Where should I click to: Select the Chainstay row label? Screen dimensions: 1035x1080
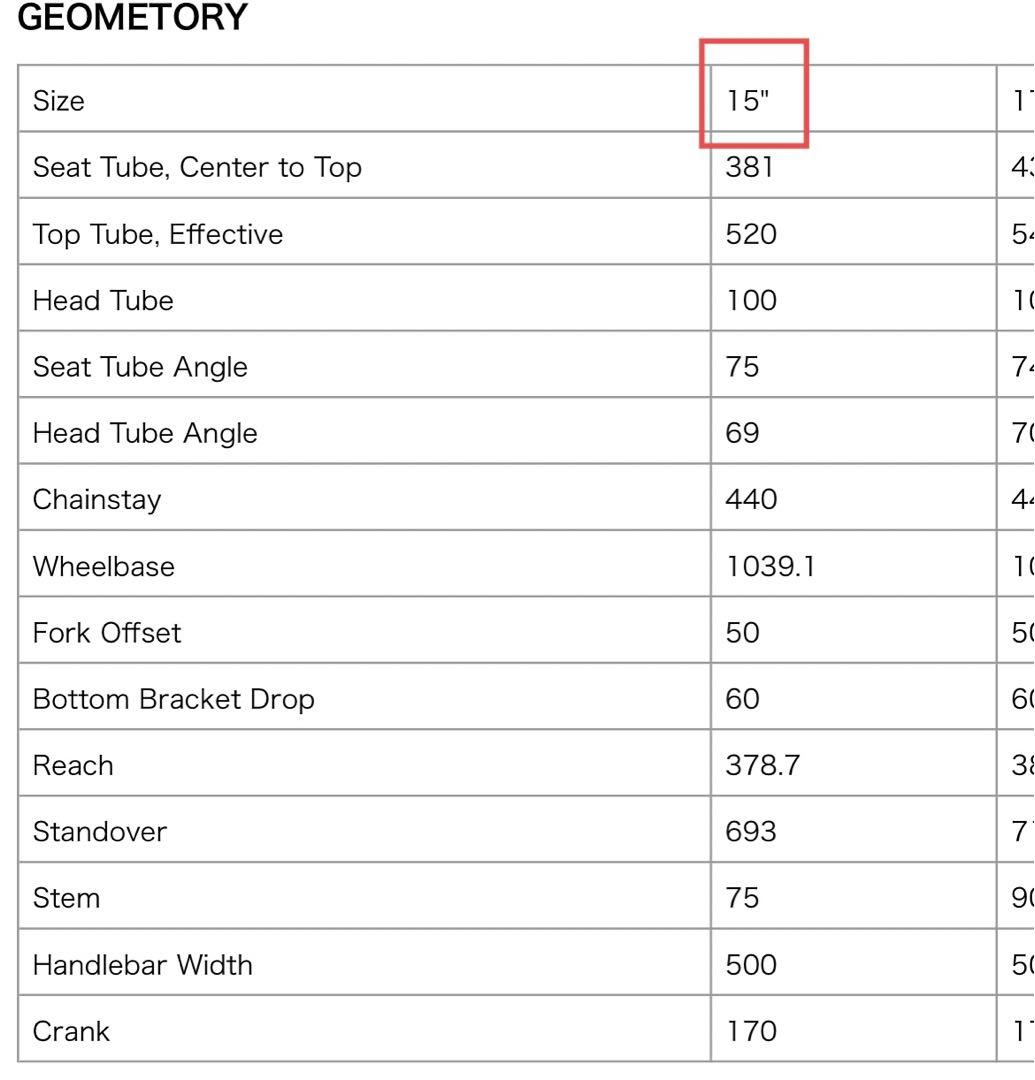pyautogui.click(x=97, y=500)
